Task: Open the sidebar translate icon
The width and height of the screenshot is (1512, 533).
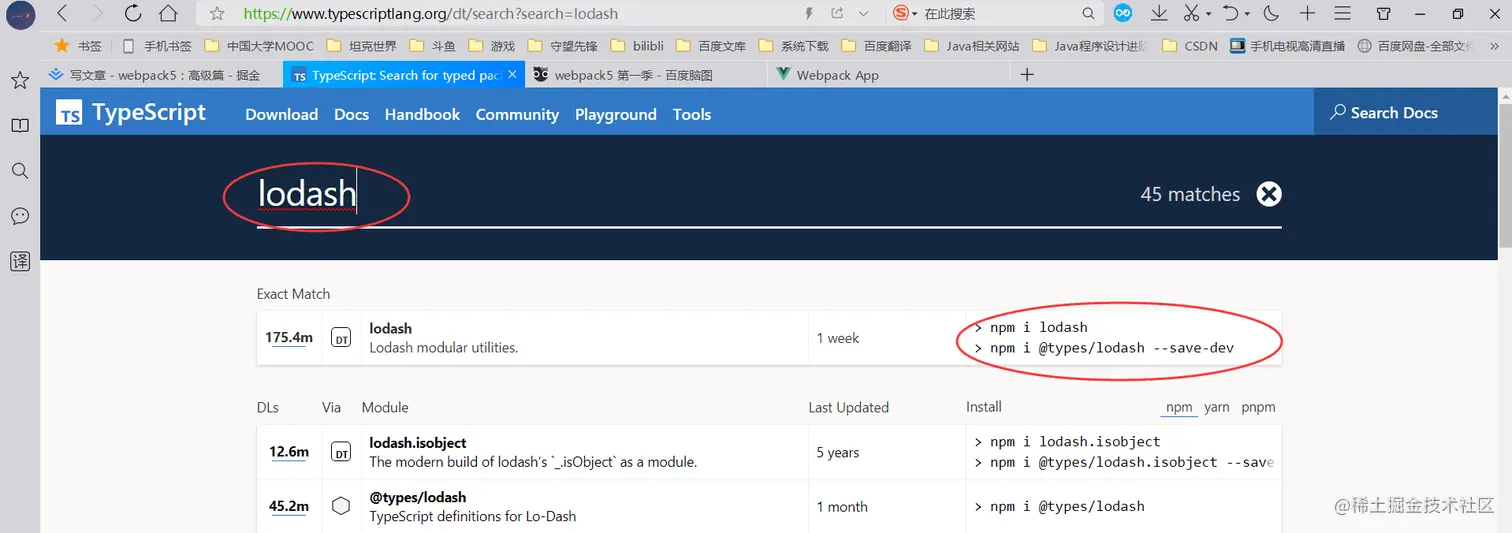Action: 20,262
